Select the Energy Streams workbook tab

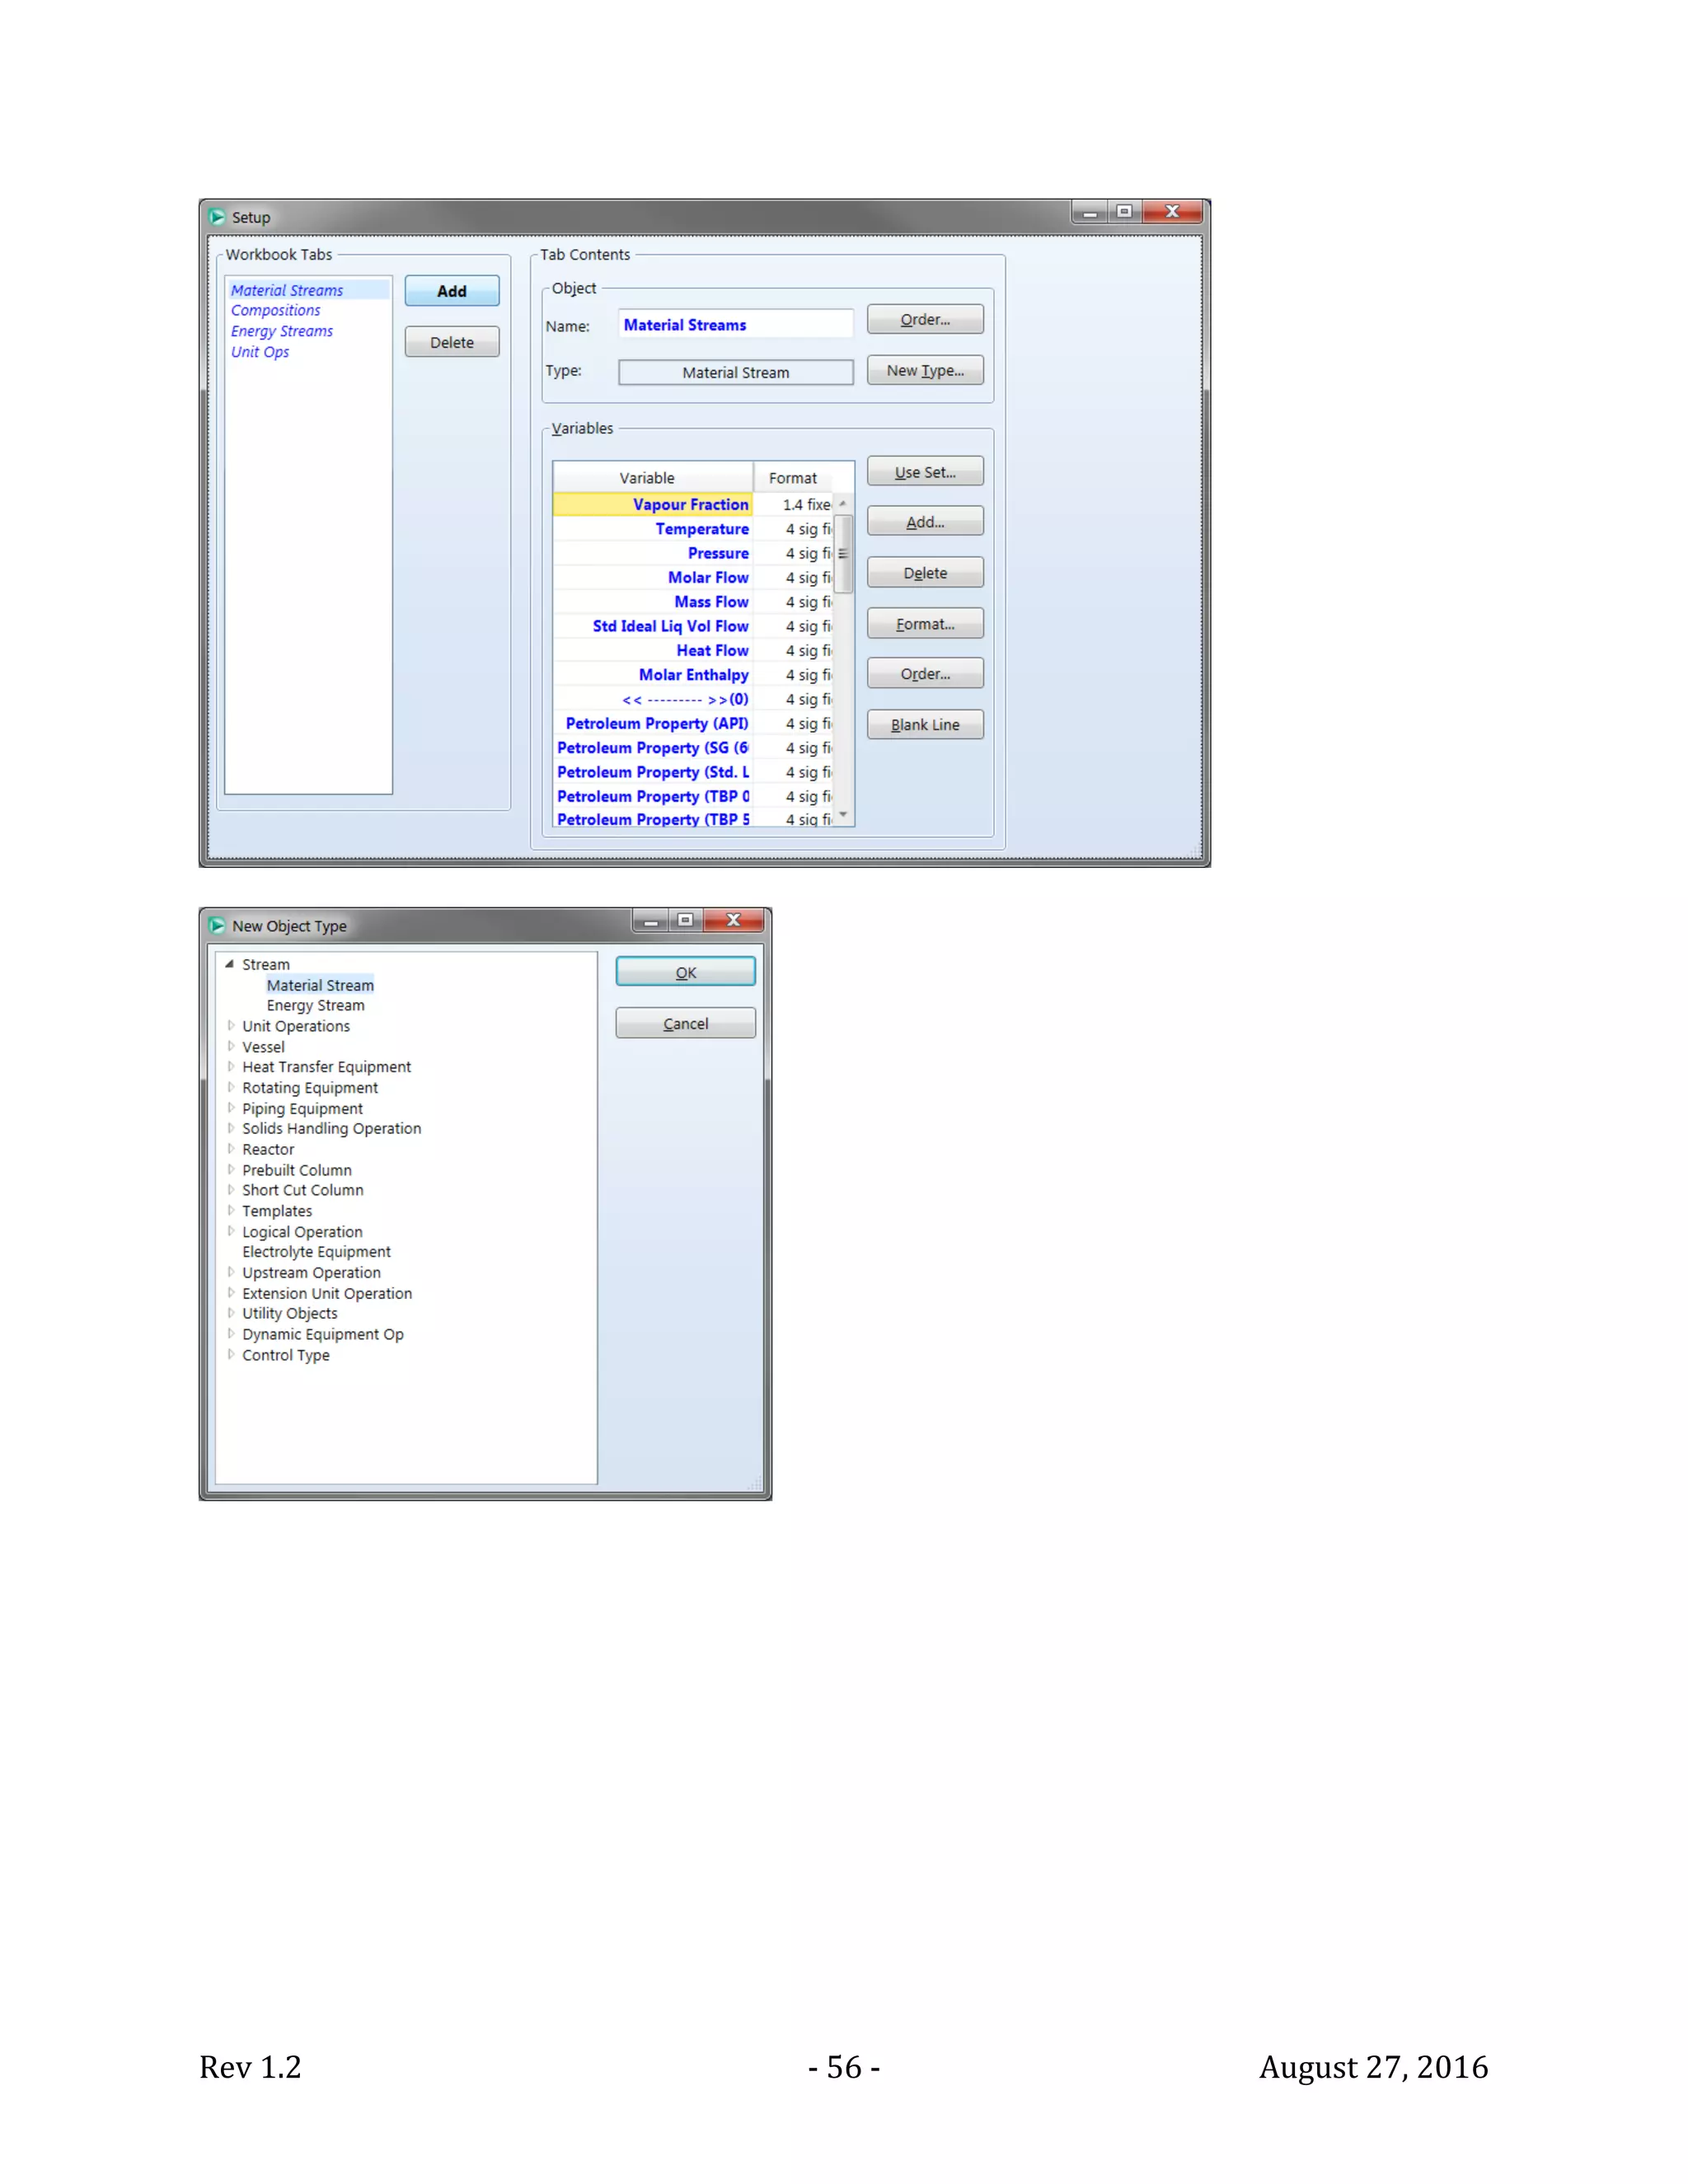(x=281, y=331)
